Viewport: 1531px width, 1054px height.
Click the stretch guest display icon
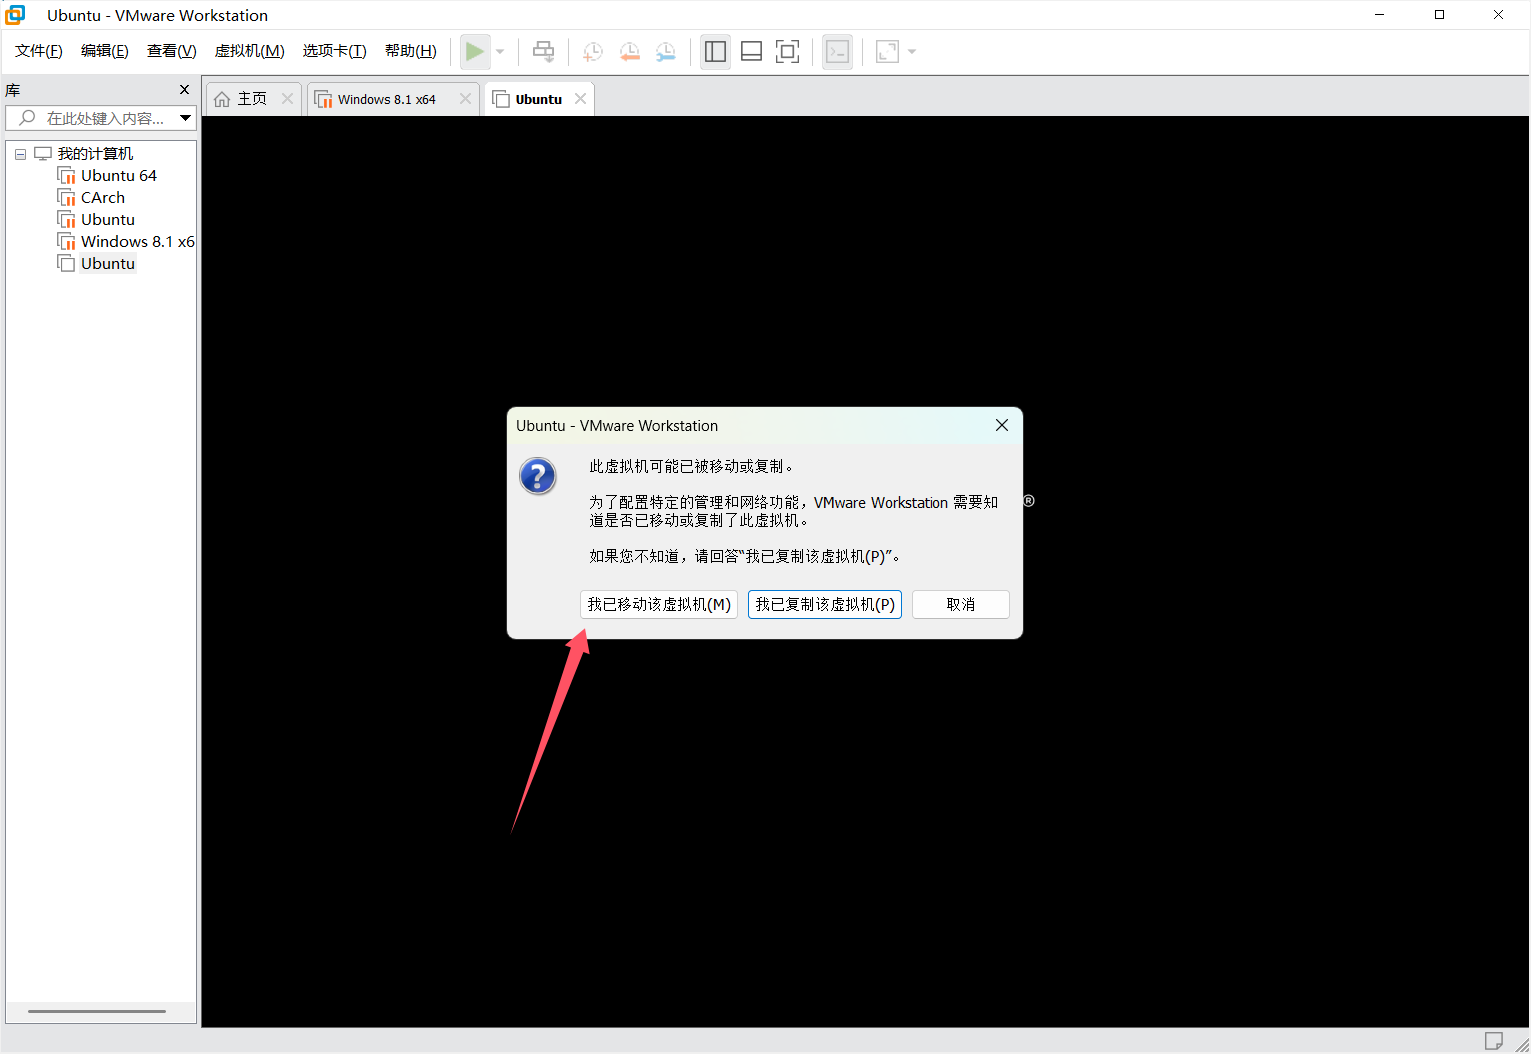point(887,51)
